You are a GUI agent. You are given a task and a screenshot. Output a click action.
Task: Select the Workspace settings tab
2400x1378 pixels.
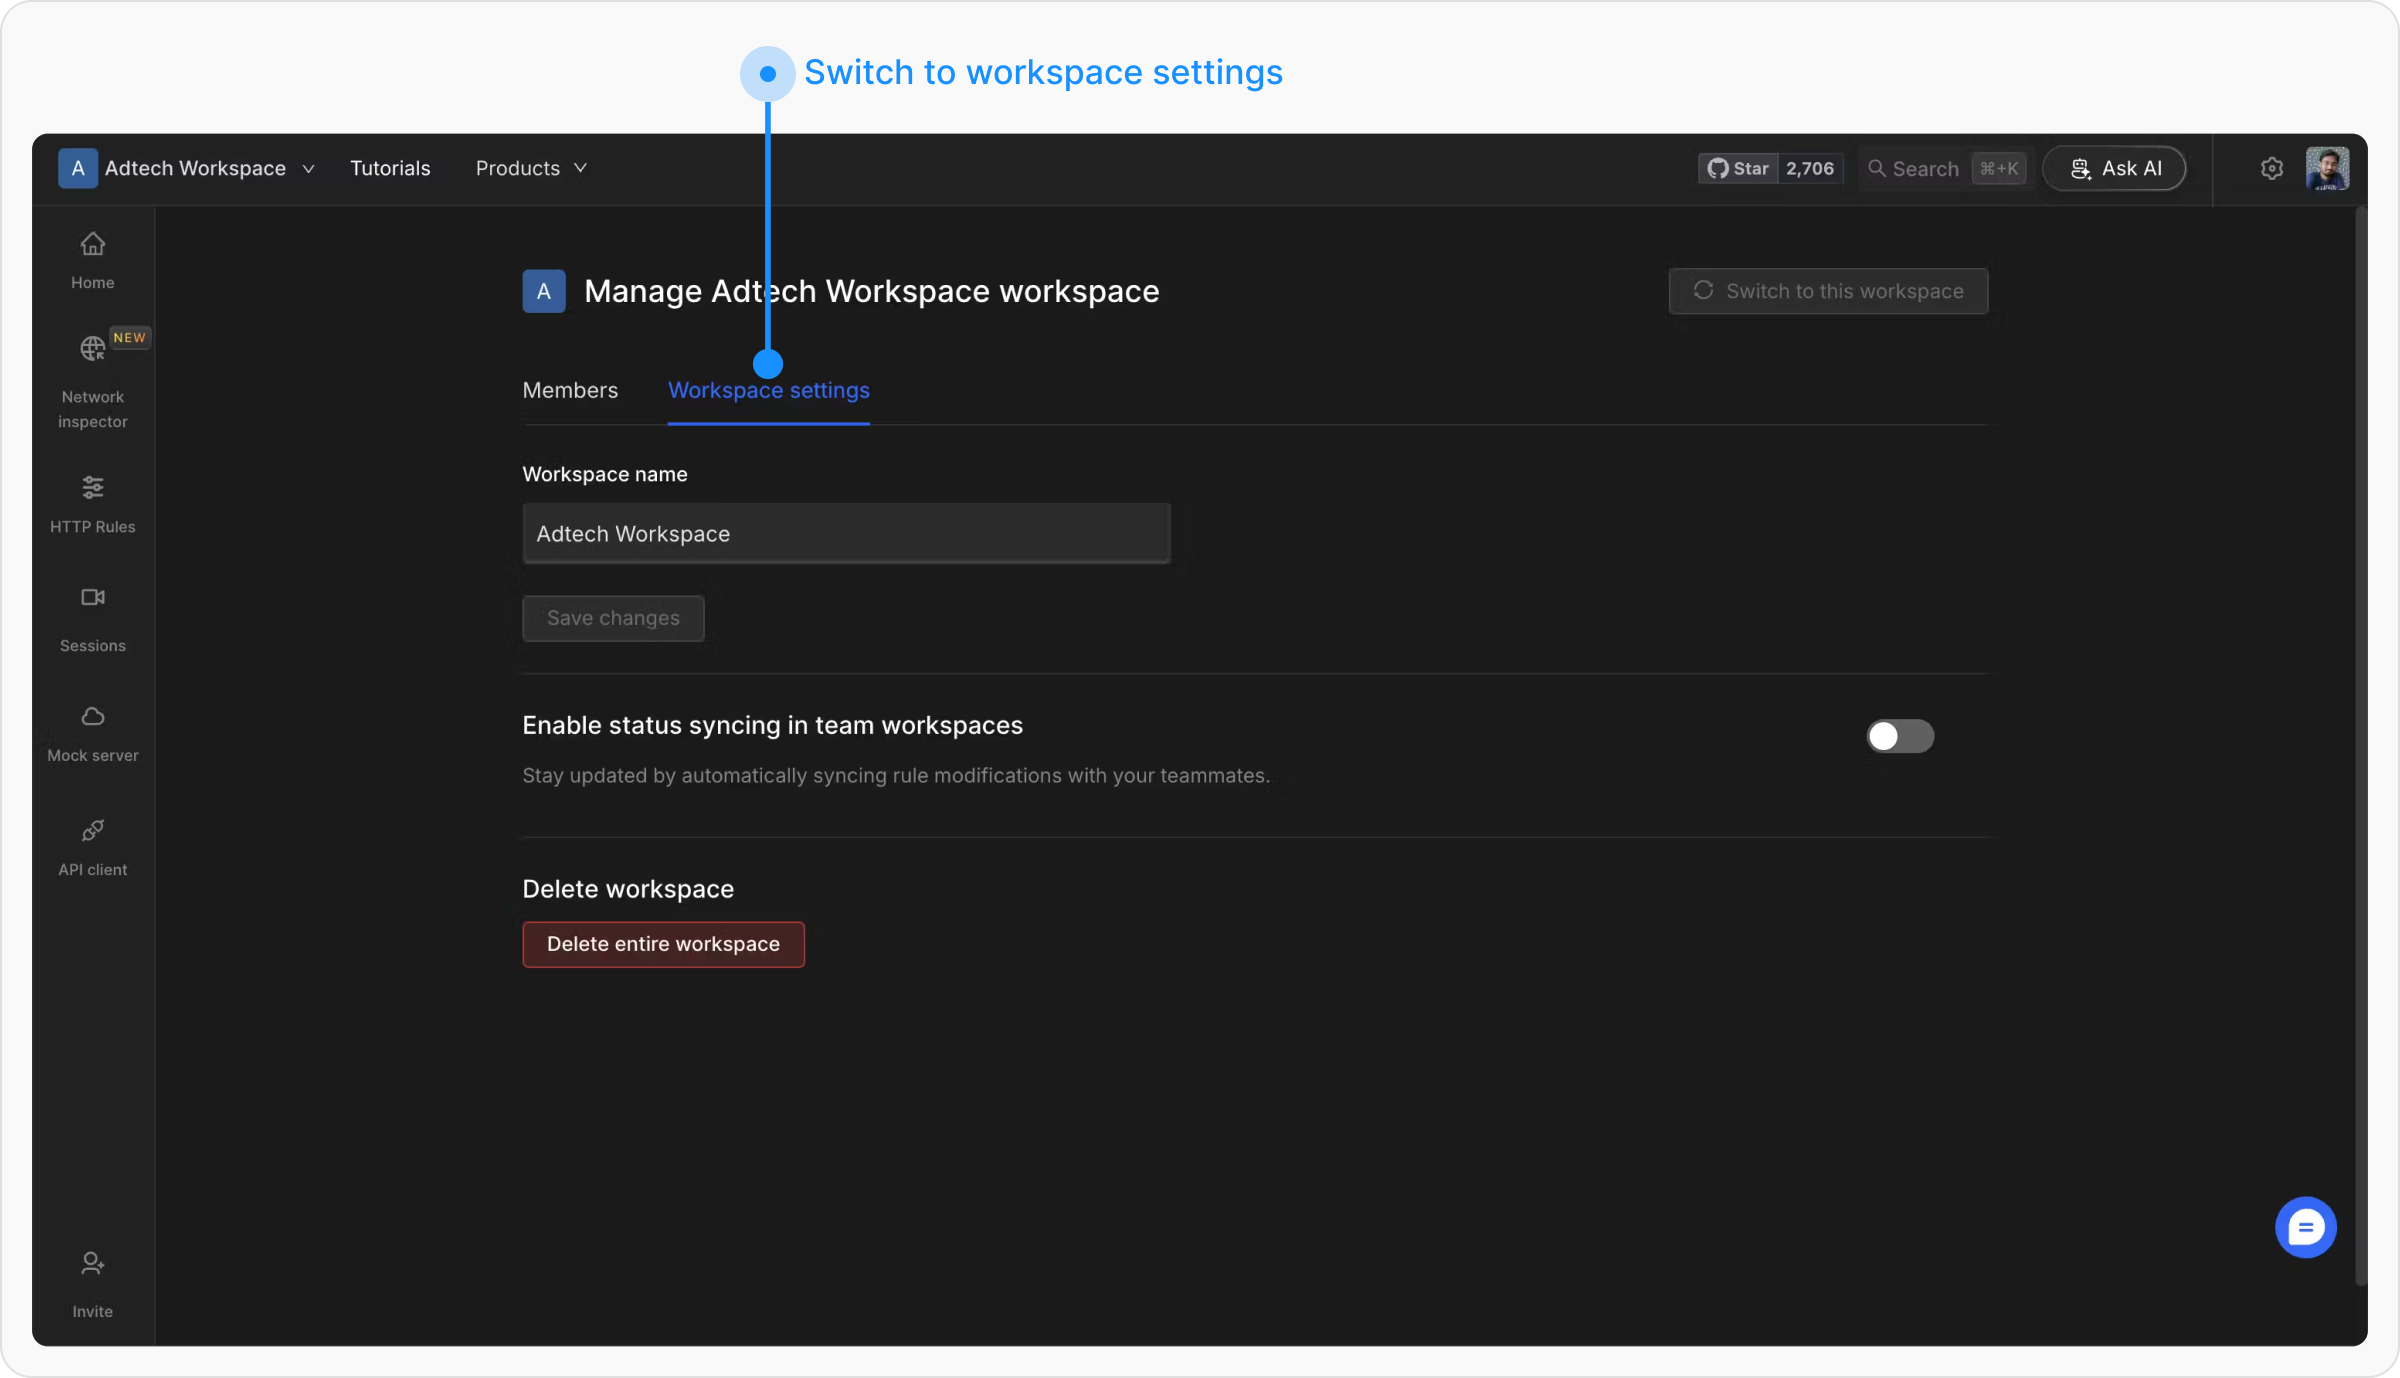pyautogui.click(x=768, y=391)
